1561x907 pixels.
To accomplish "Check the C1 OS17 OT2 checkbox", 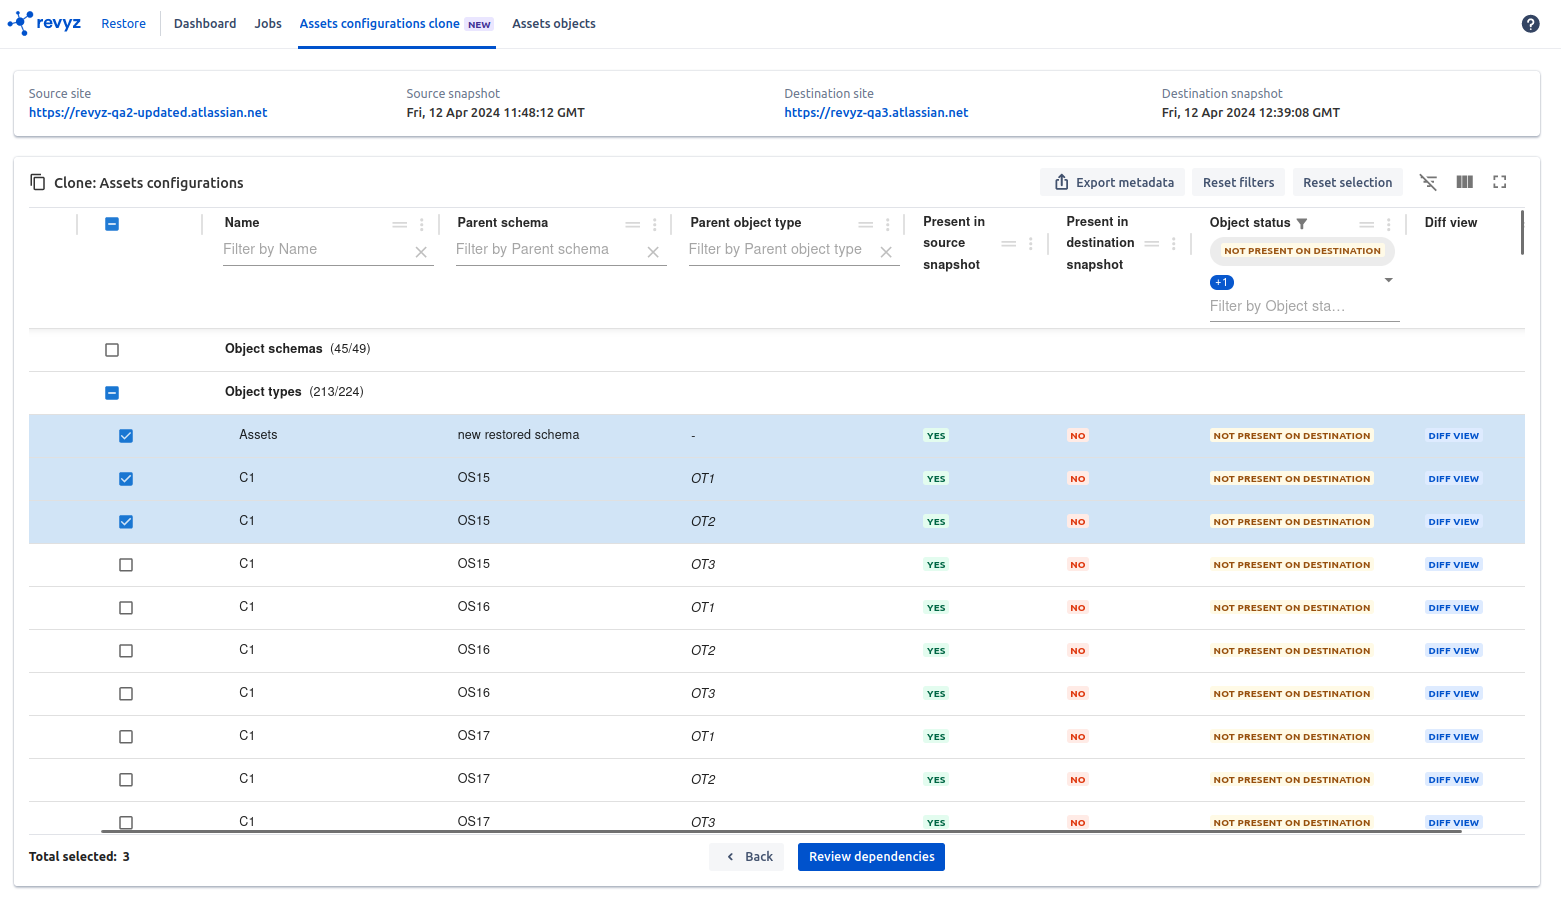I will 126,780.
